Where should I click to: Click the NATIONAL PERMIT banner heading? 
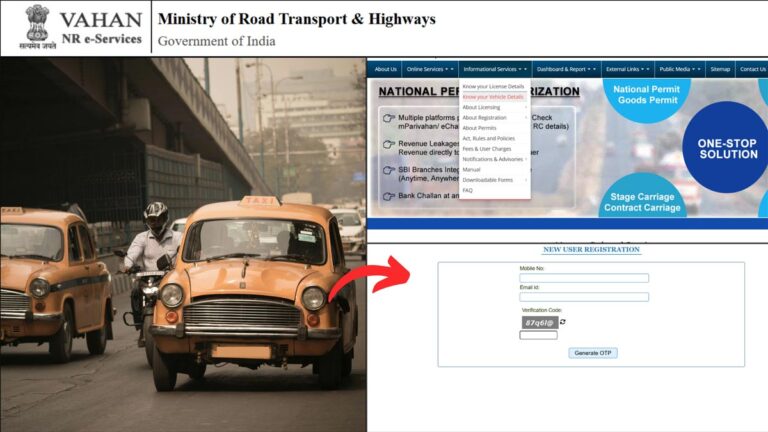[x=479, y=92]
